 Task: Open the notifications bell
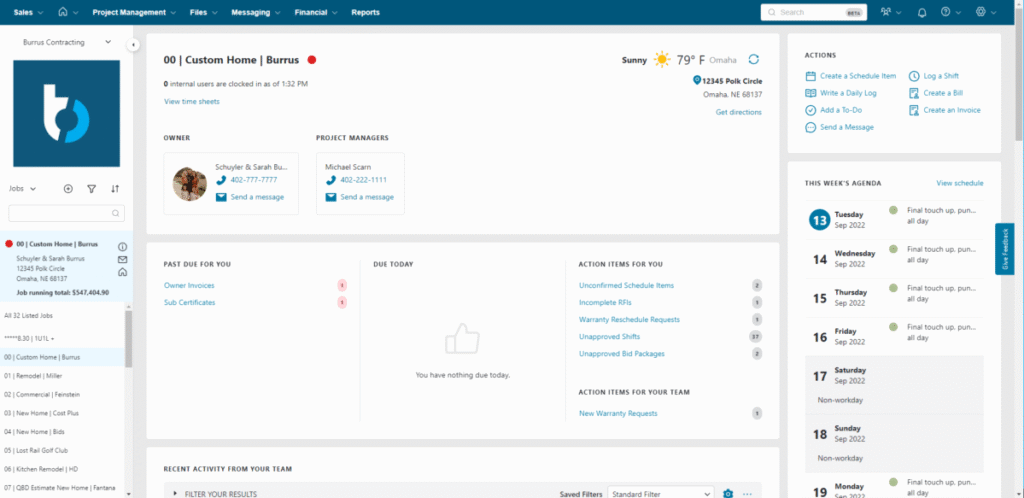[921, 12]
